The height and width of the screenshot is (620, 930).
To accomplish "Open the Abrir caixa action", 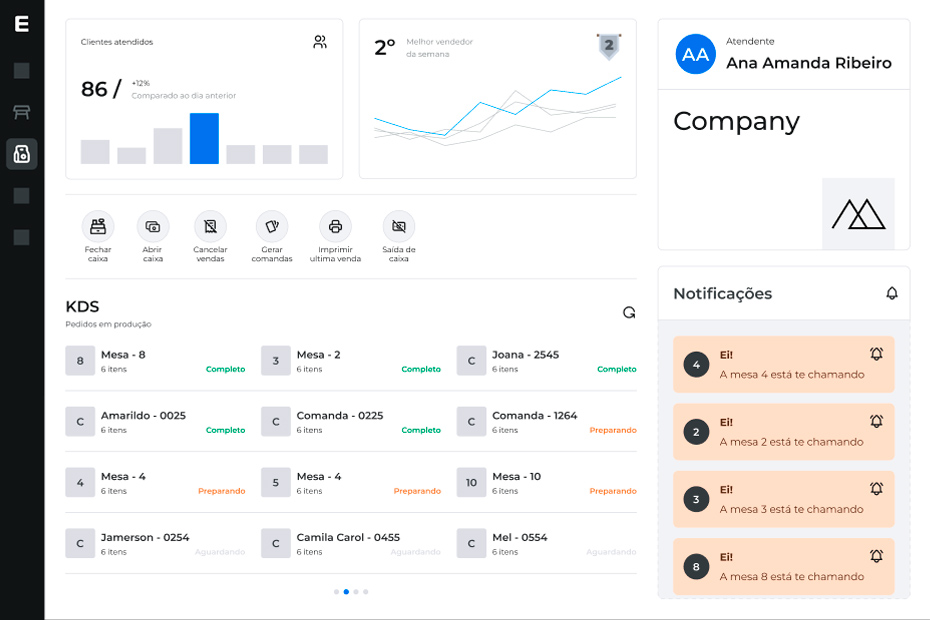I will point(153,227).
